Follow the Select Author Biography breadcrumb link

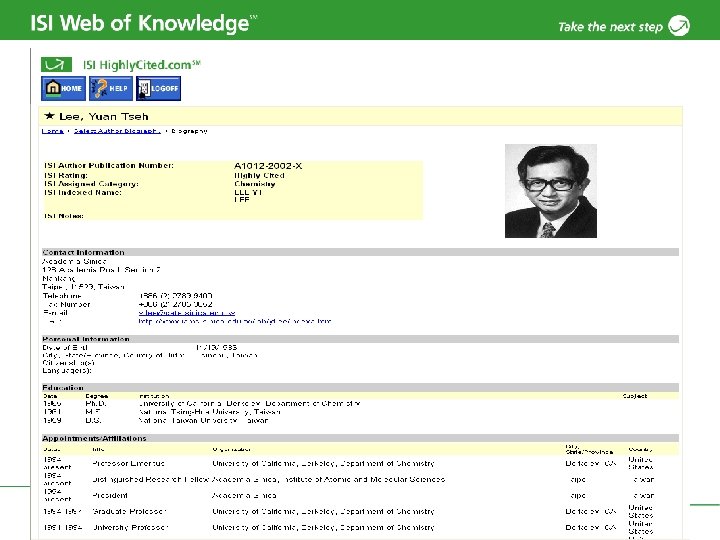click(x=117, y=131)
